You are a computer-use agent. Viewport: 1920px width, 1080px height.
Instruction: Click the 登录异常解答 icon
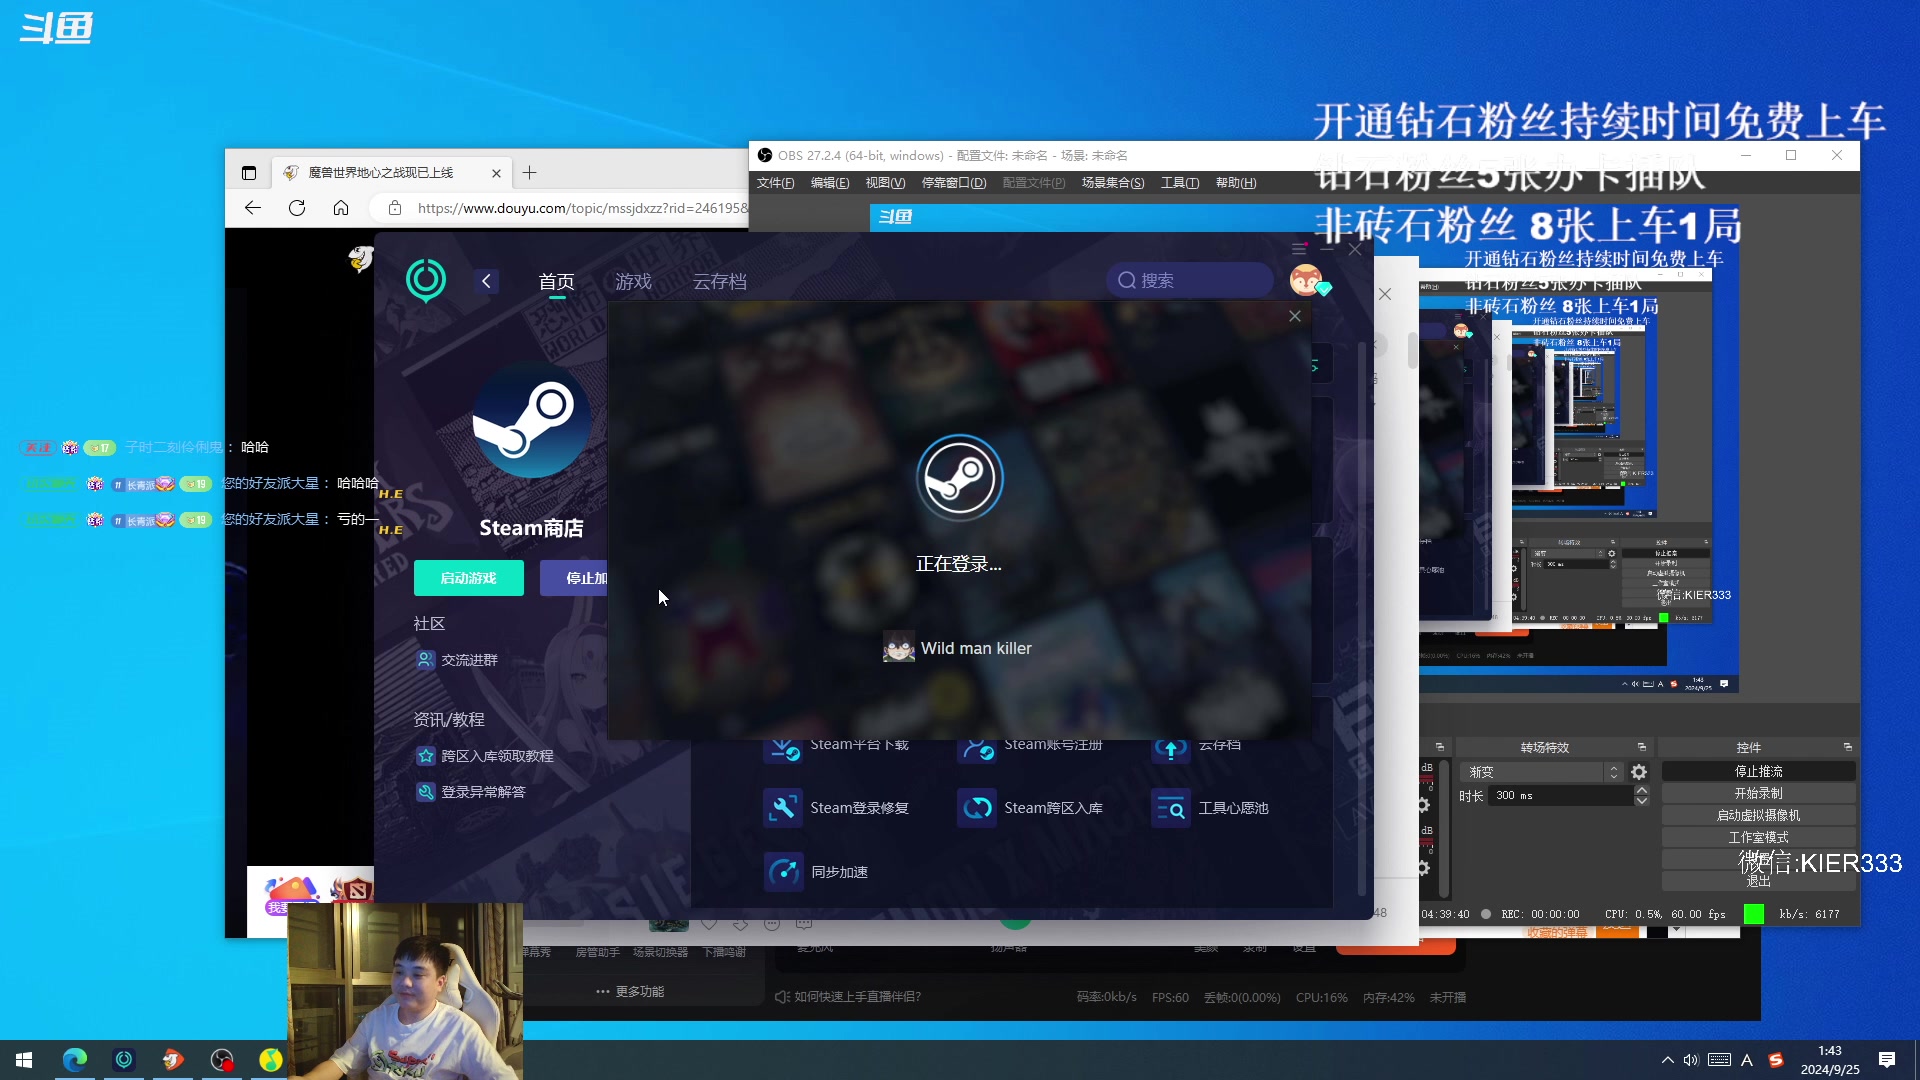point(425,792)
